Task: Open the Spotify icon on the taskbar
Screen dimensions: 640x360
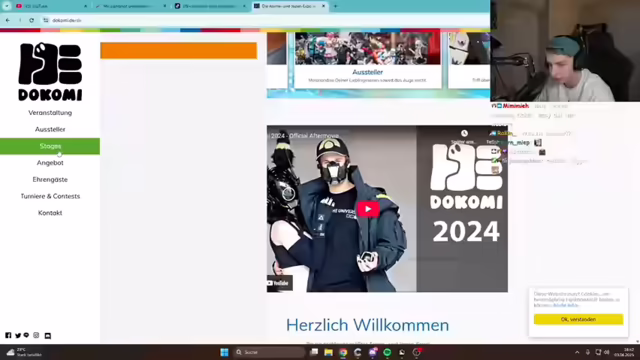Action: click(387, 352)
